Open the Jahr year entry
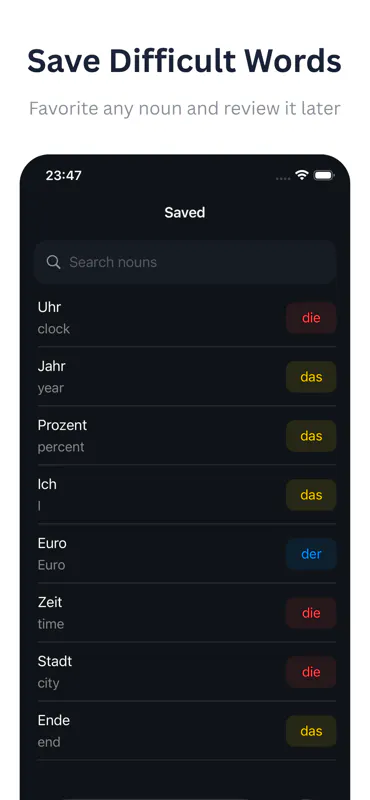The width and height of the screenshot is (370, 800). point(187,377)
